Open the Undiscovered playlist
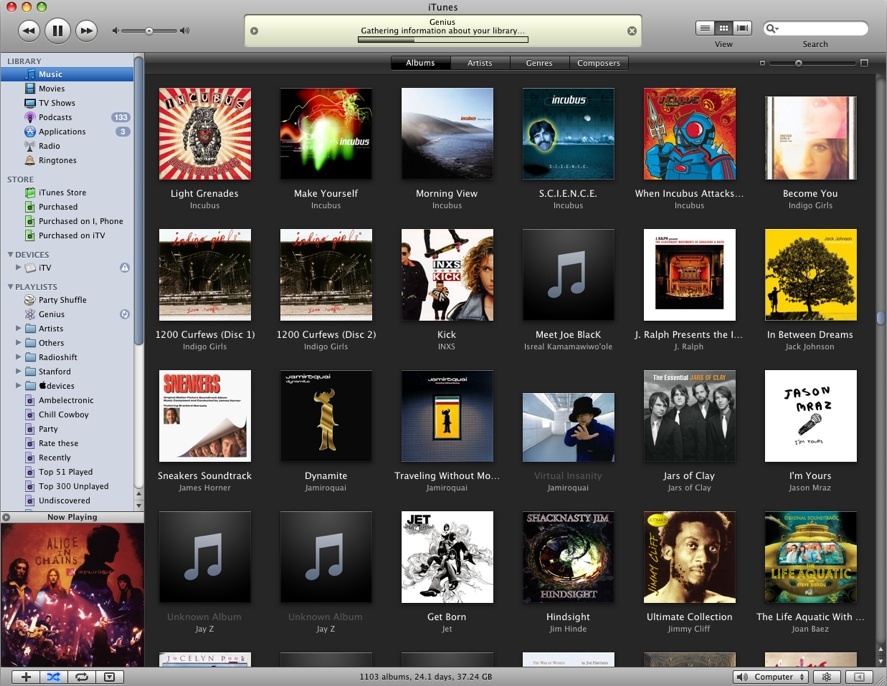Screen dimensions: 887x686 point(67,501)
